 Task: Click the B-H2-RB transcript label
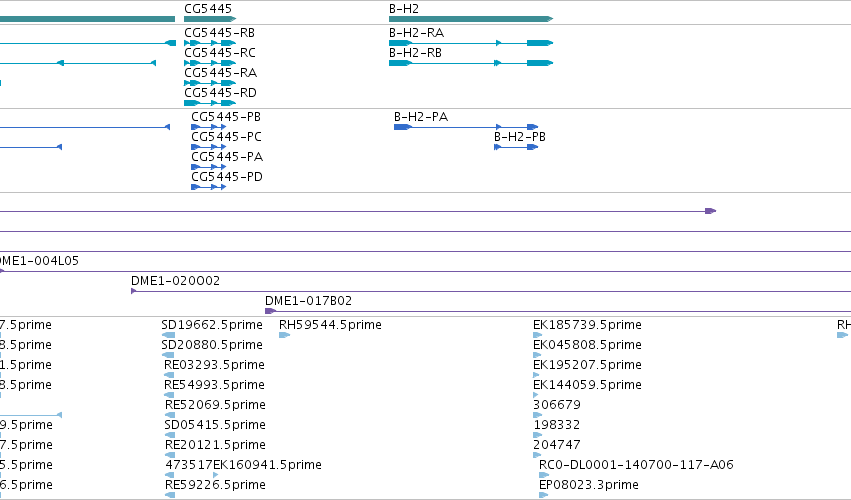click(415, 53)
